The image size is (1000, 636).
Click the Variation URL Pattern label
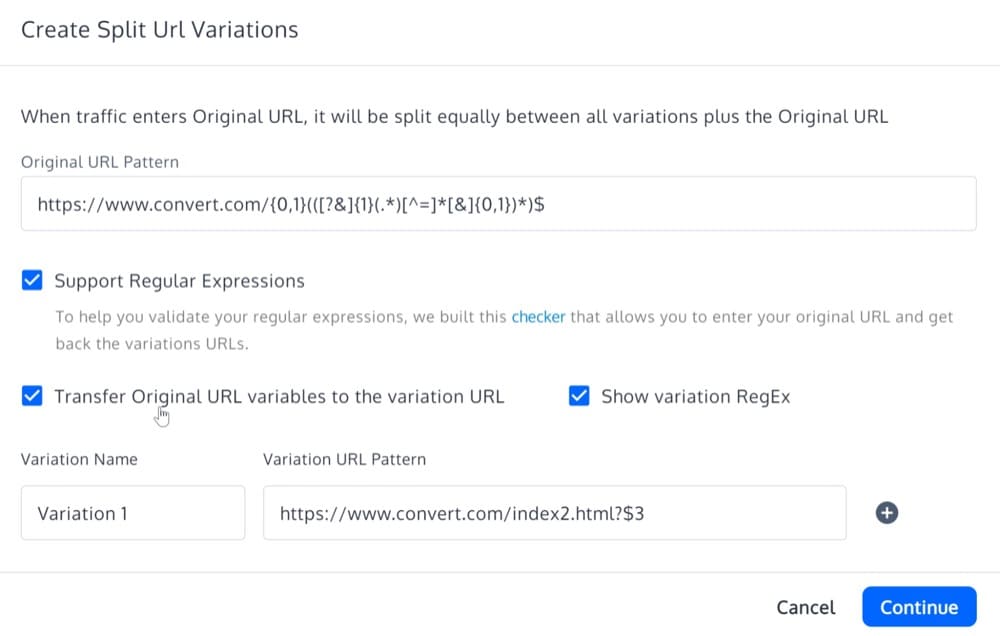344,459
